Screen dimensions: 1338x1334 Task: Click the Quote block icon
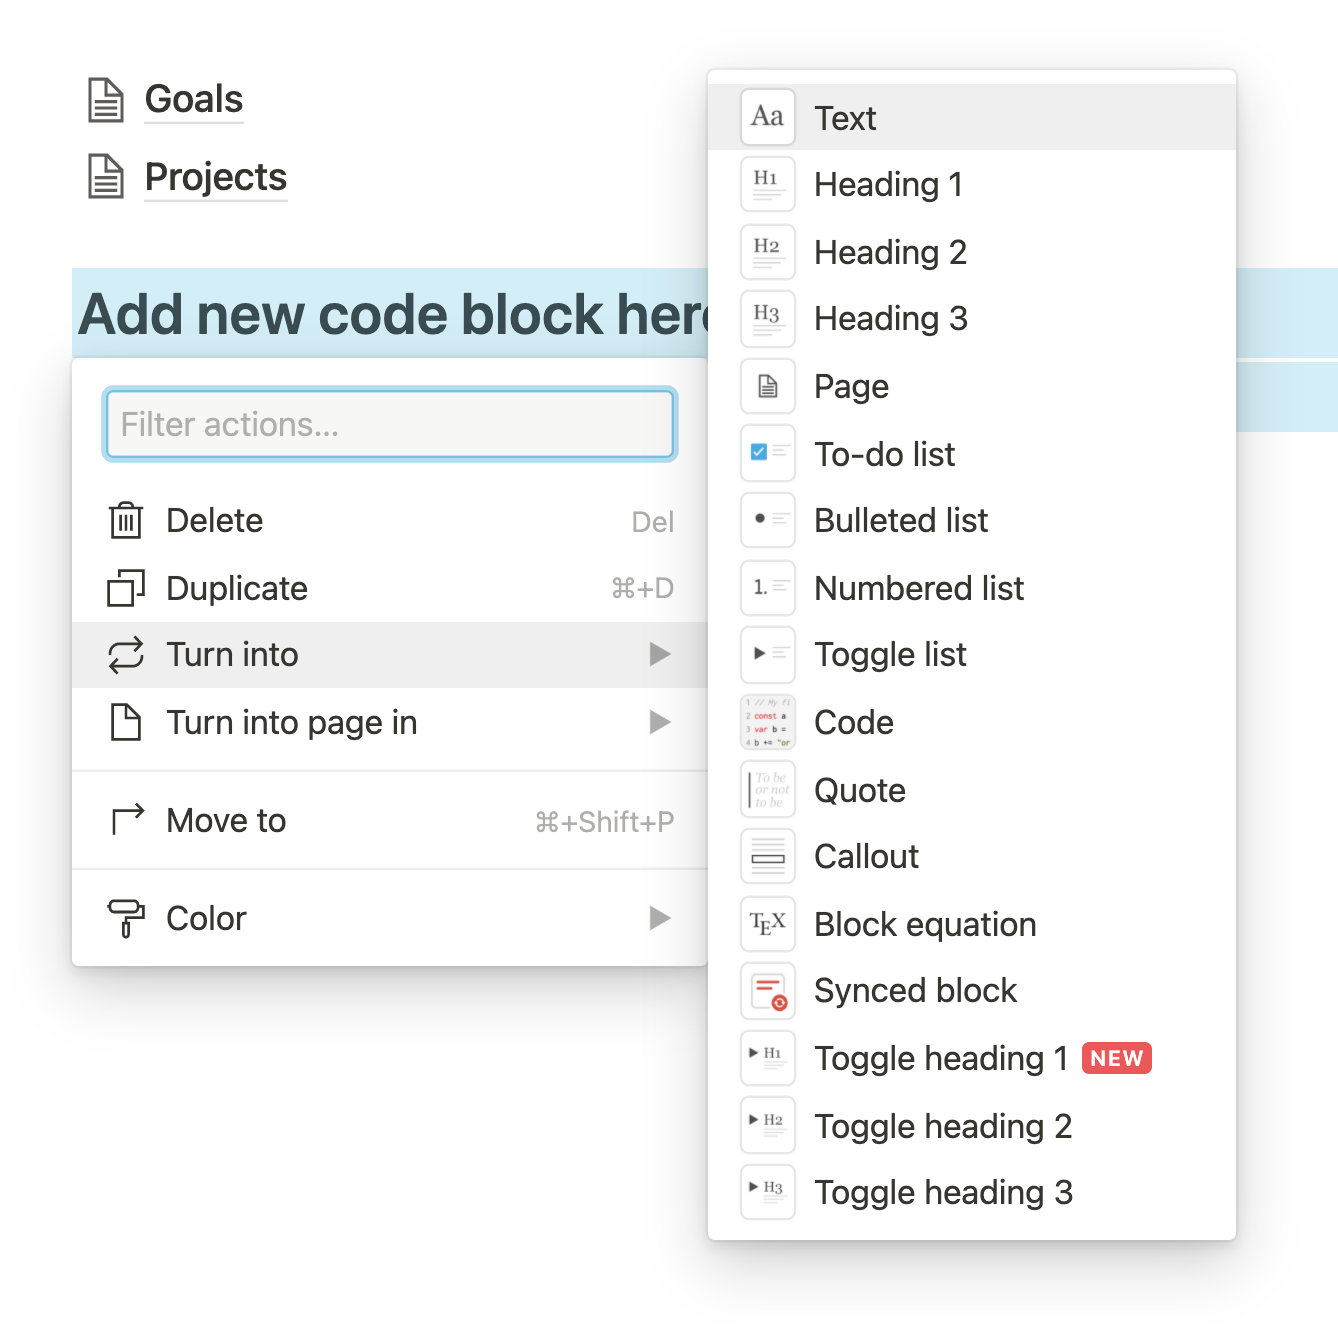(x=768, y=790)
